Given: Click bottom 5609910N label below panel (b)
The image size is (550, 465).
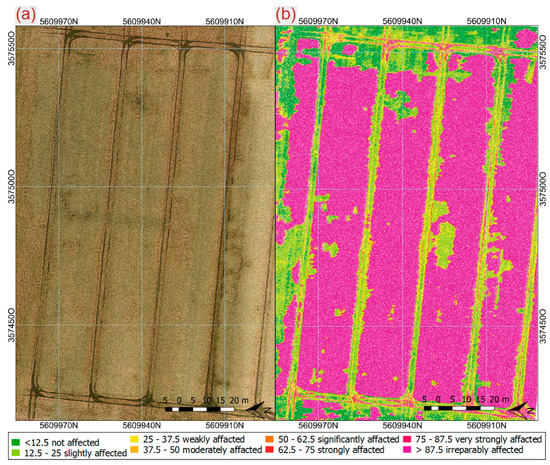Looking at the screenshot, I should 487,425.
